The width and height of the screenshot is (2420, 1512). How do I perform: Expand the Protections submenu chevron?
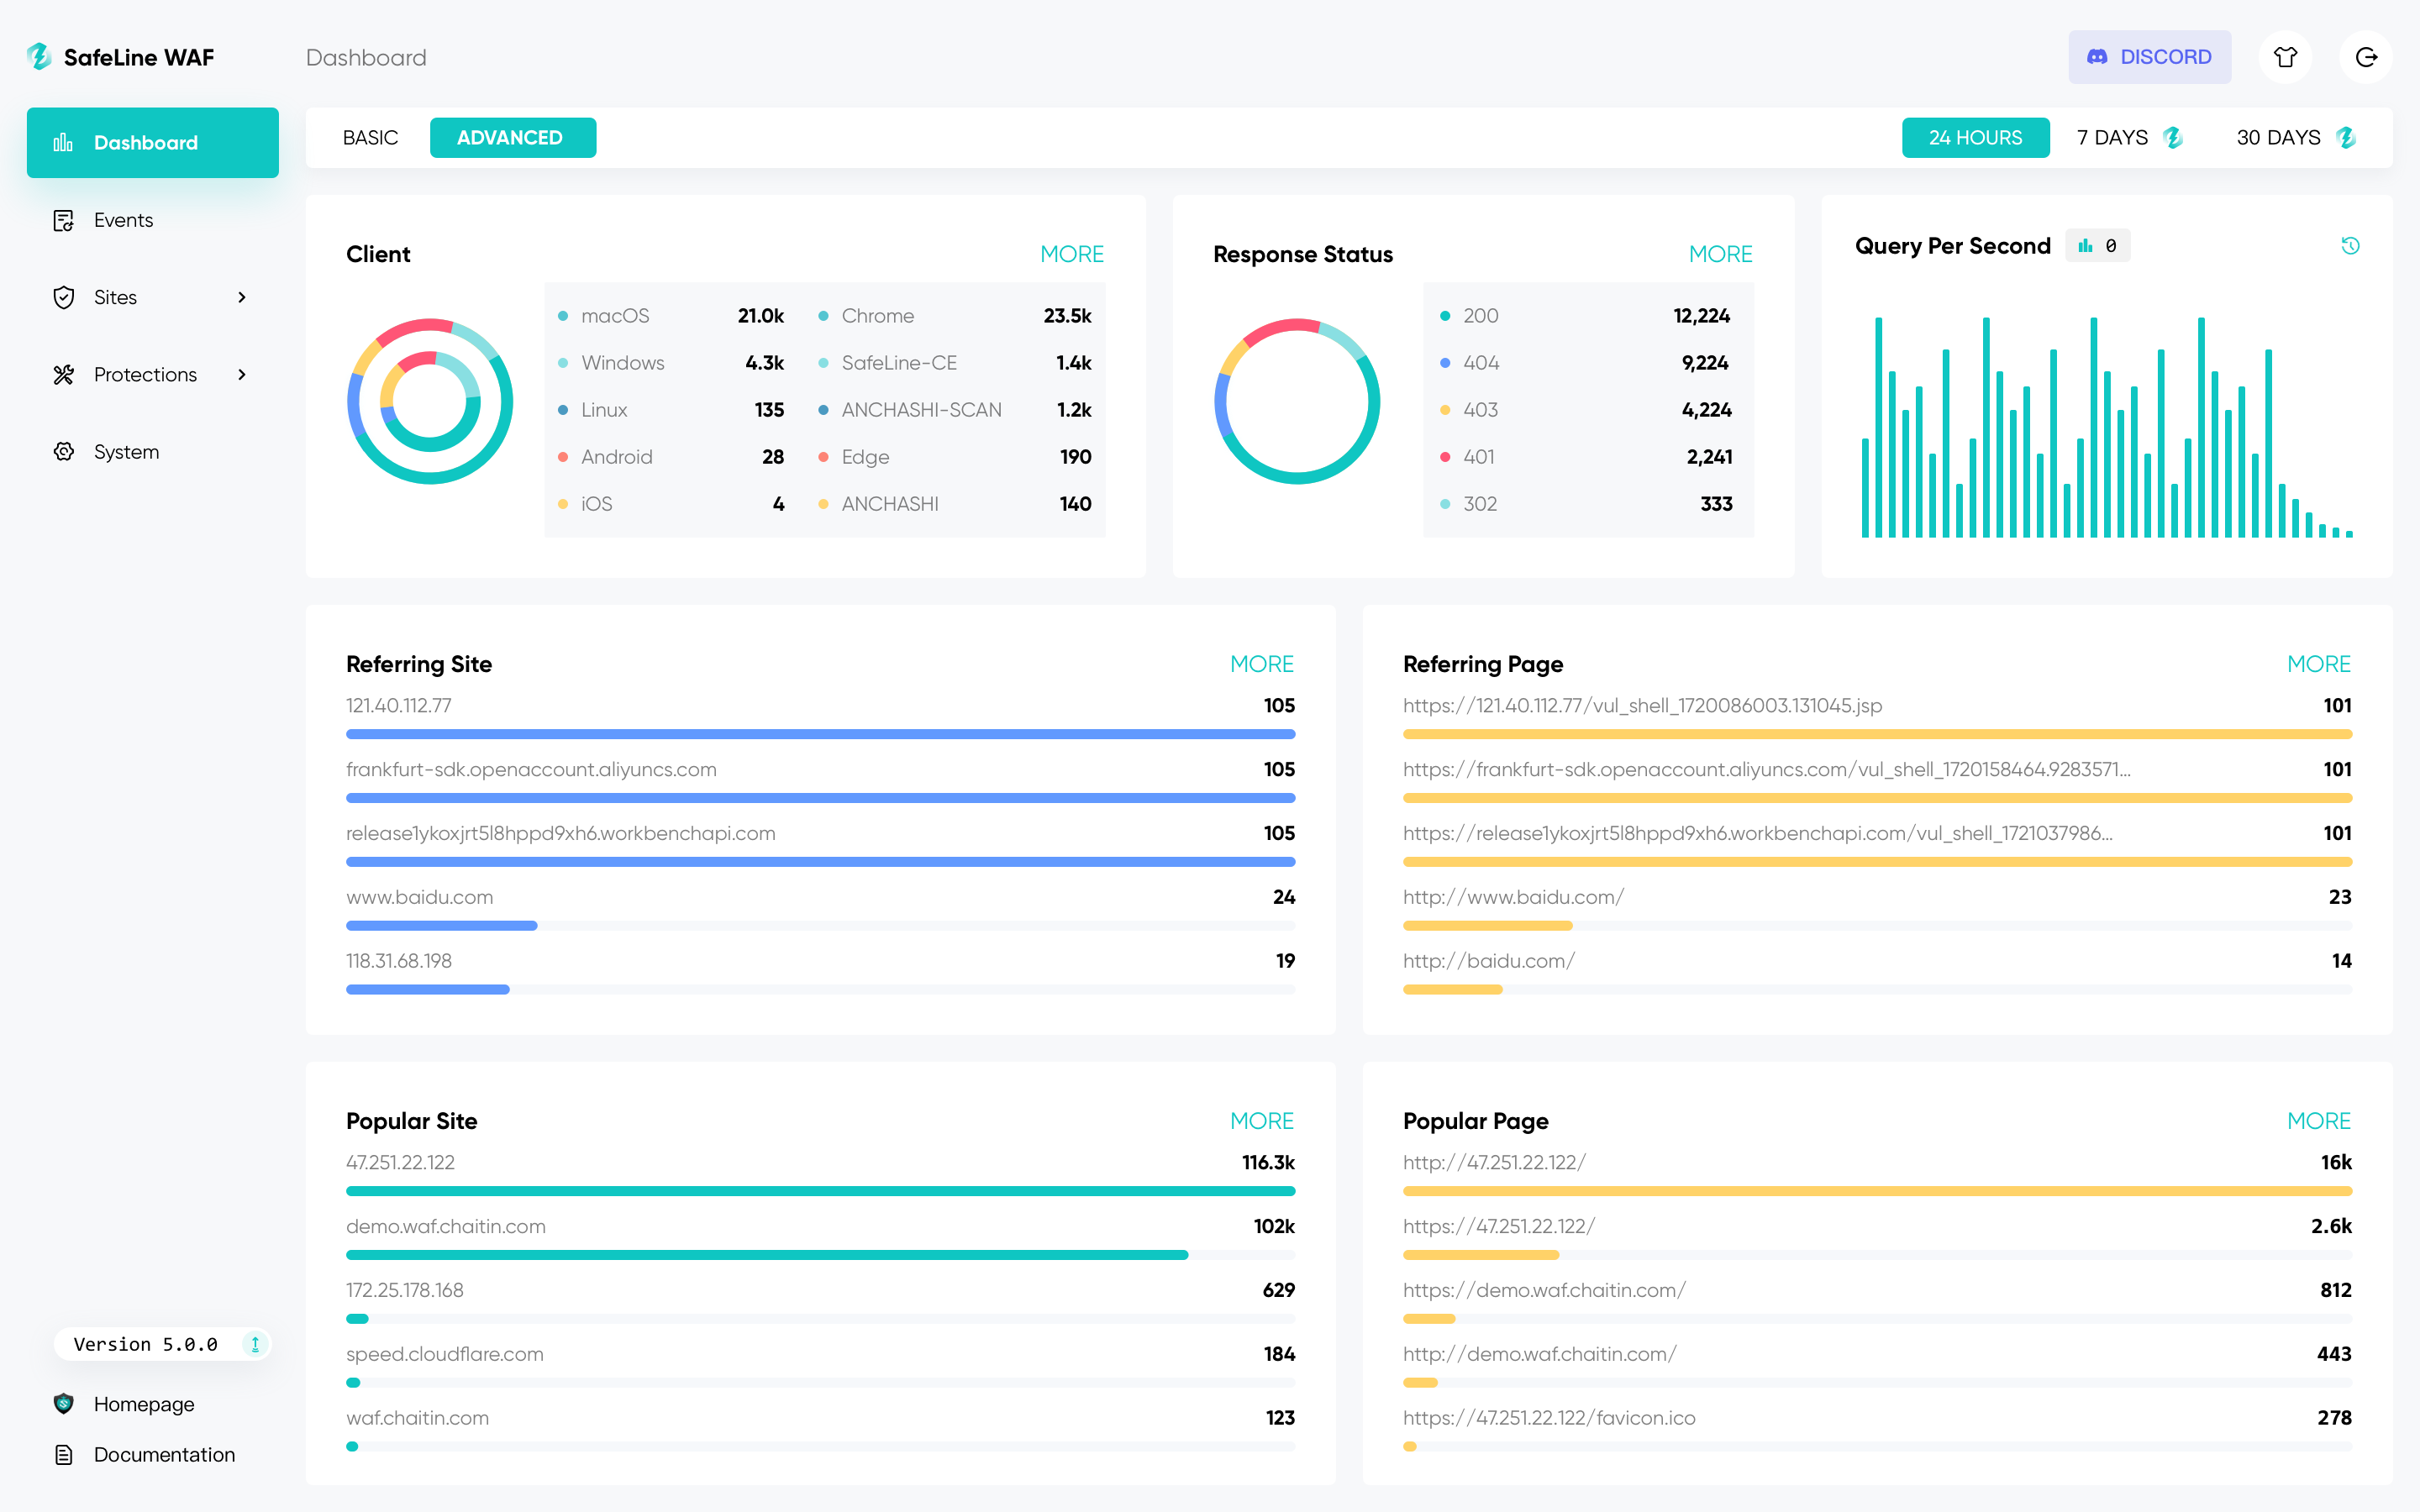[242, 375]
